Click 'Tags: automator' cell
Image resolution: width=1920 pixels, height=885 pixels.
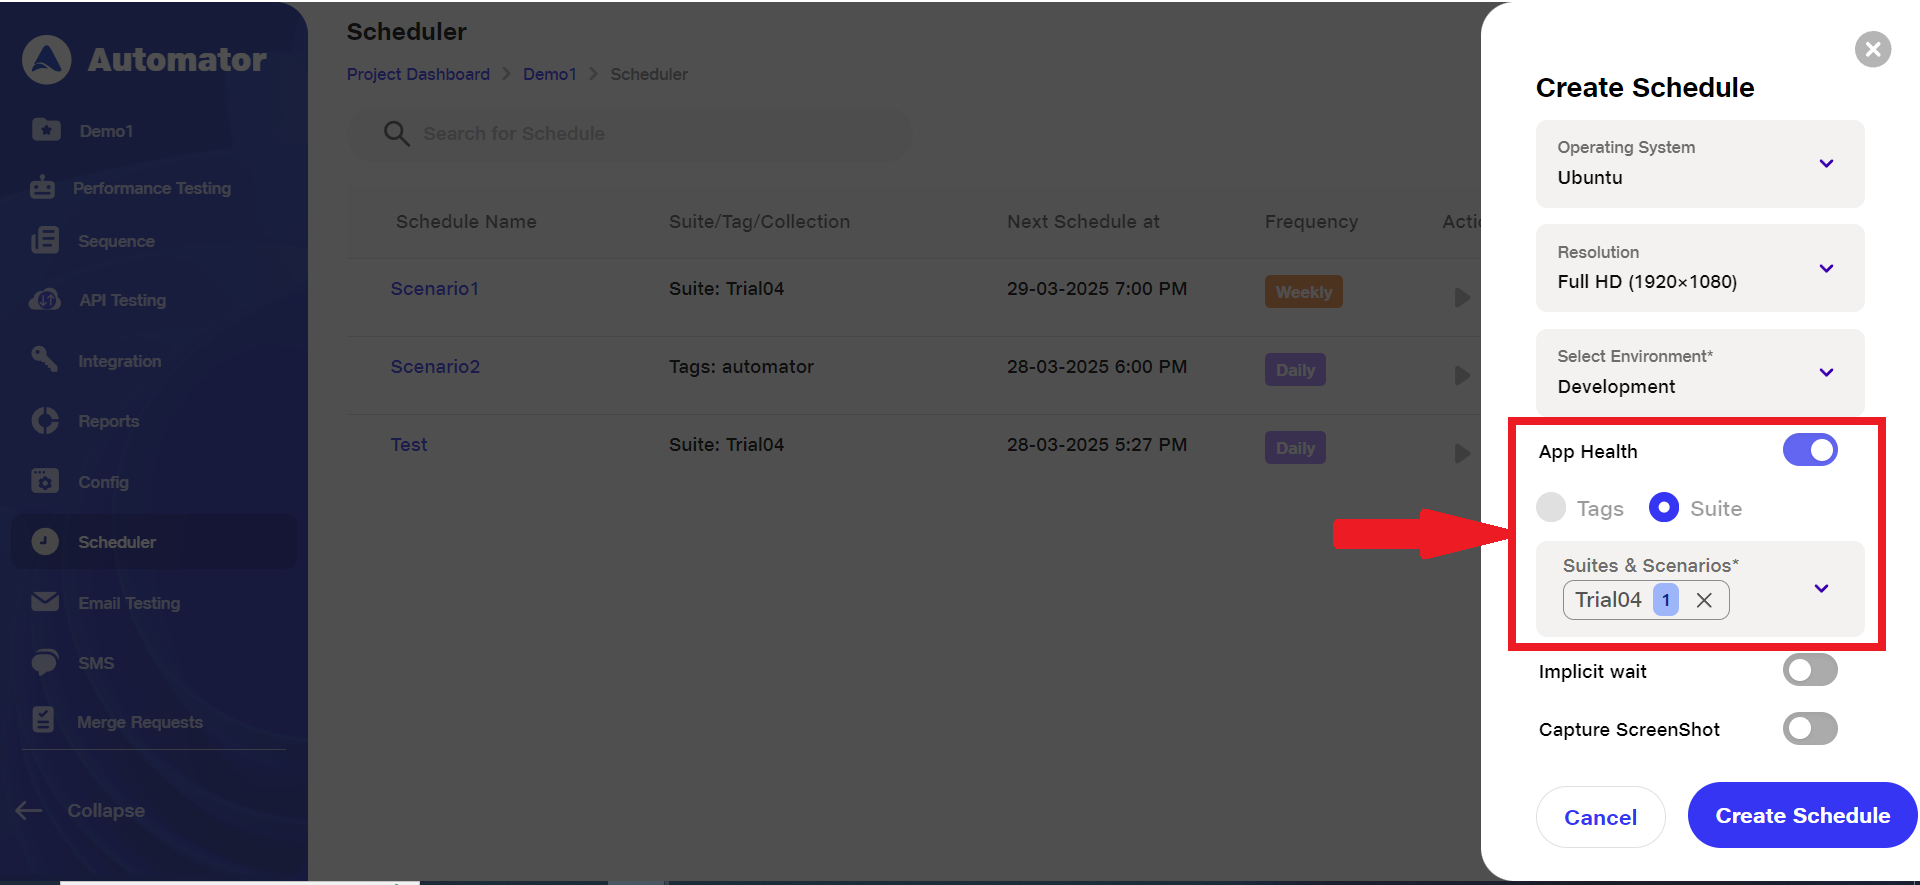pos(741,366)
